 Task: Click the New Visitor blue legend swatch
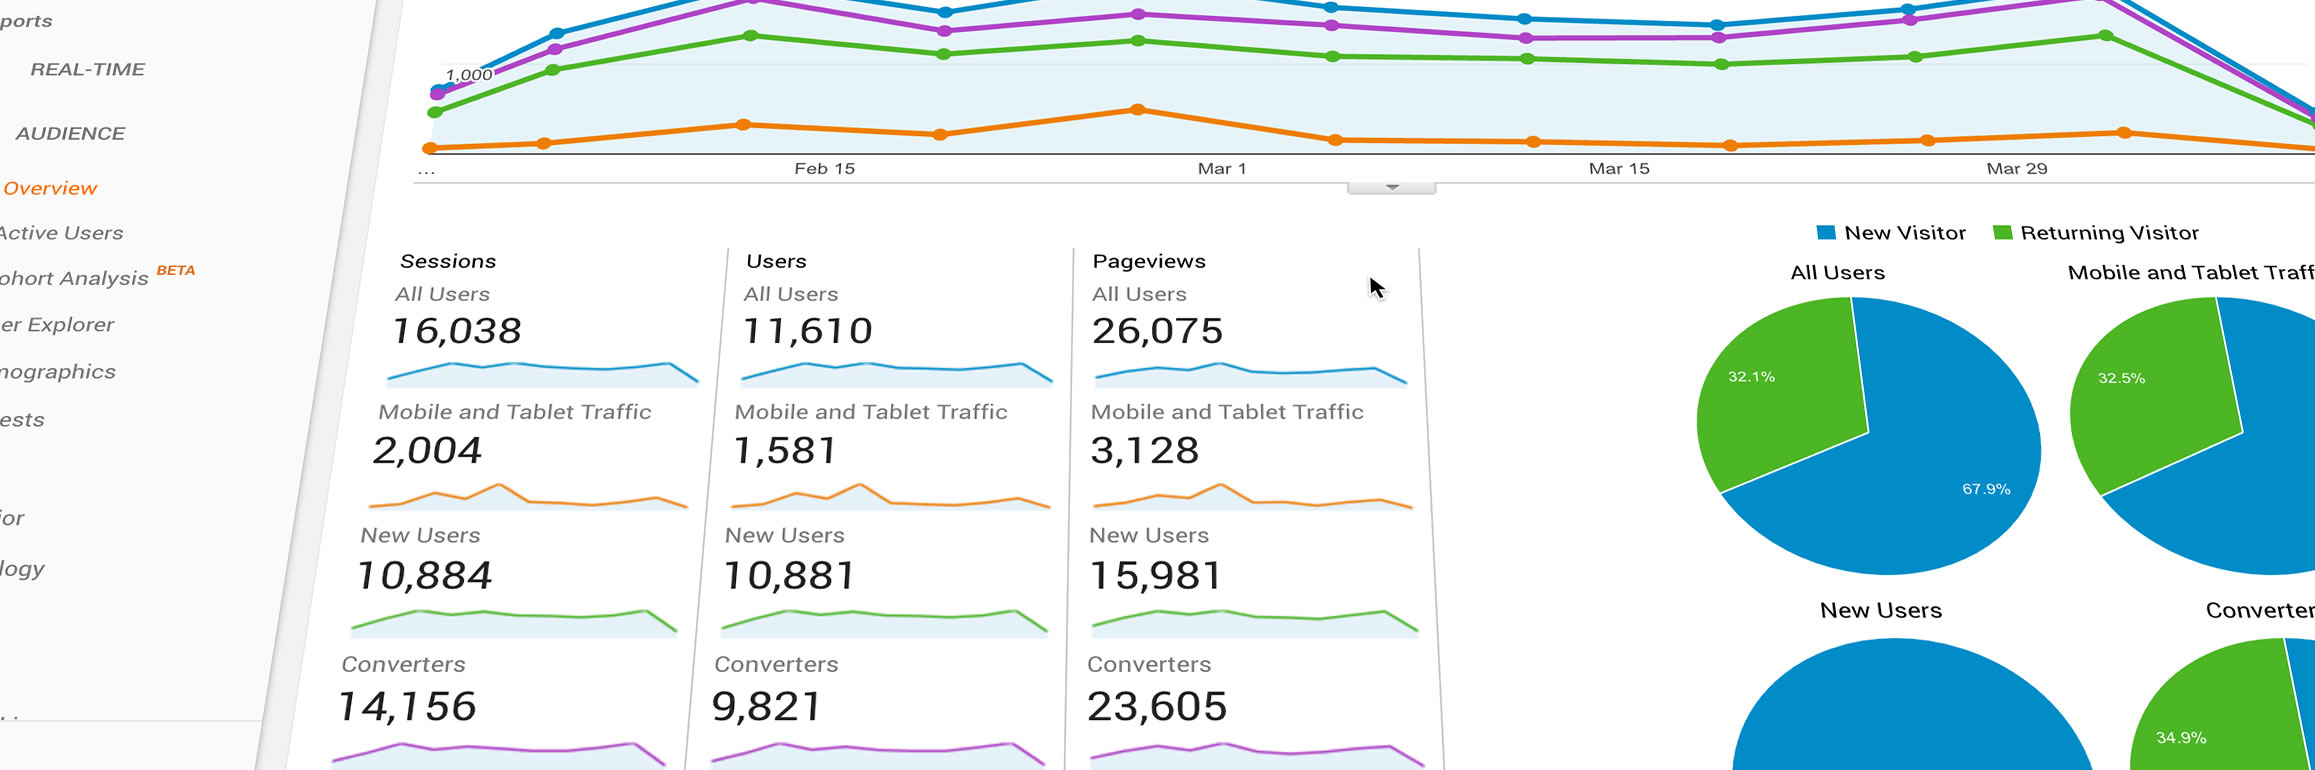coord(1825,233)
